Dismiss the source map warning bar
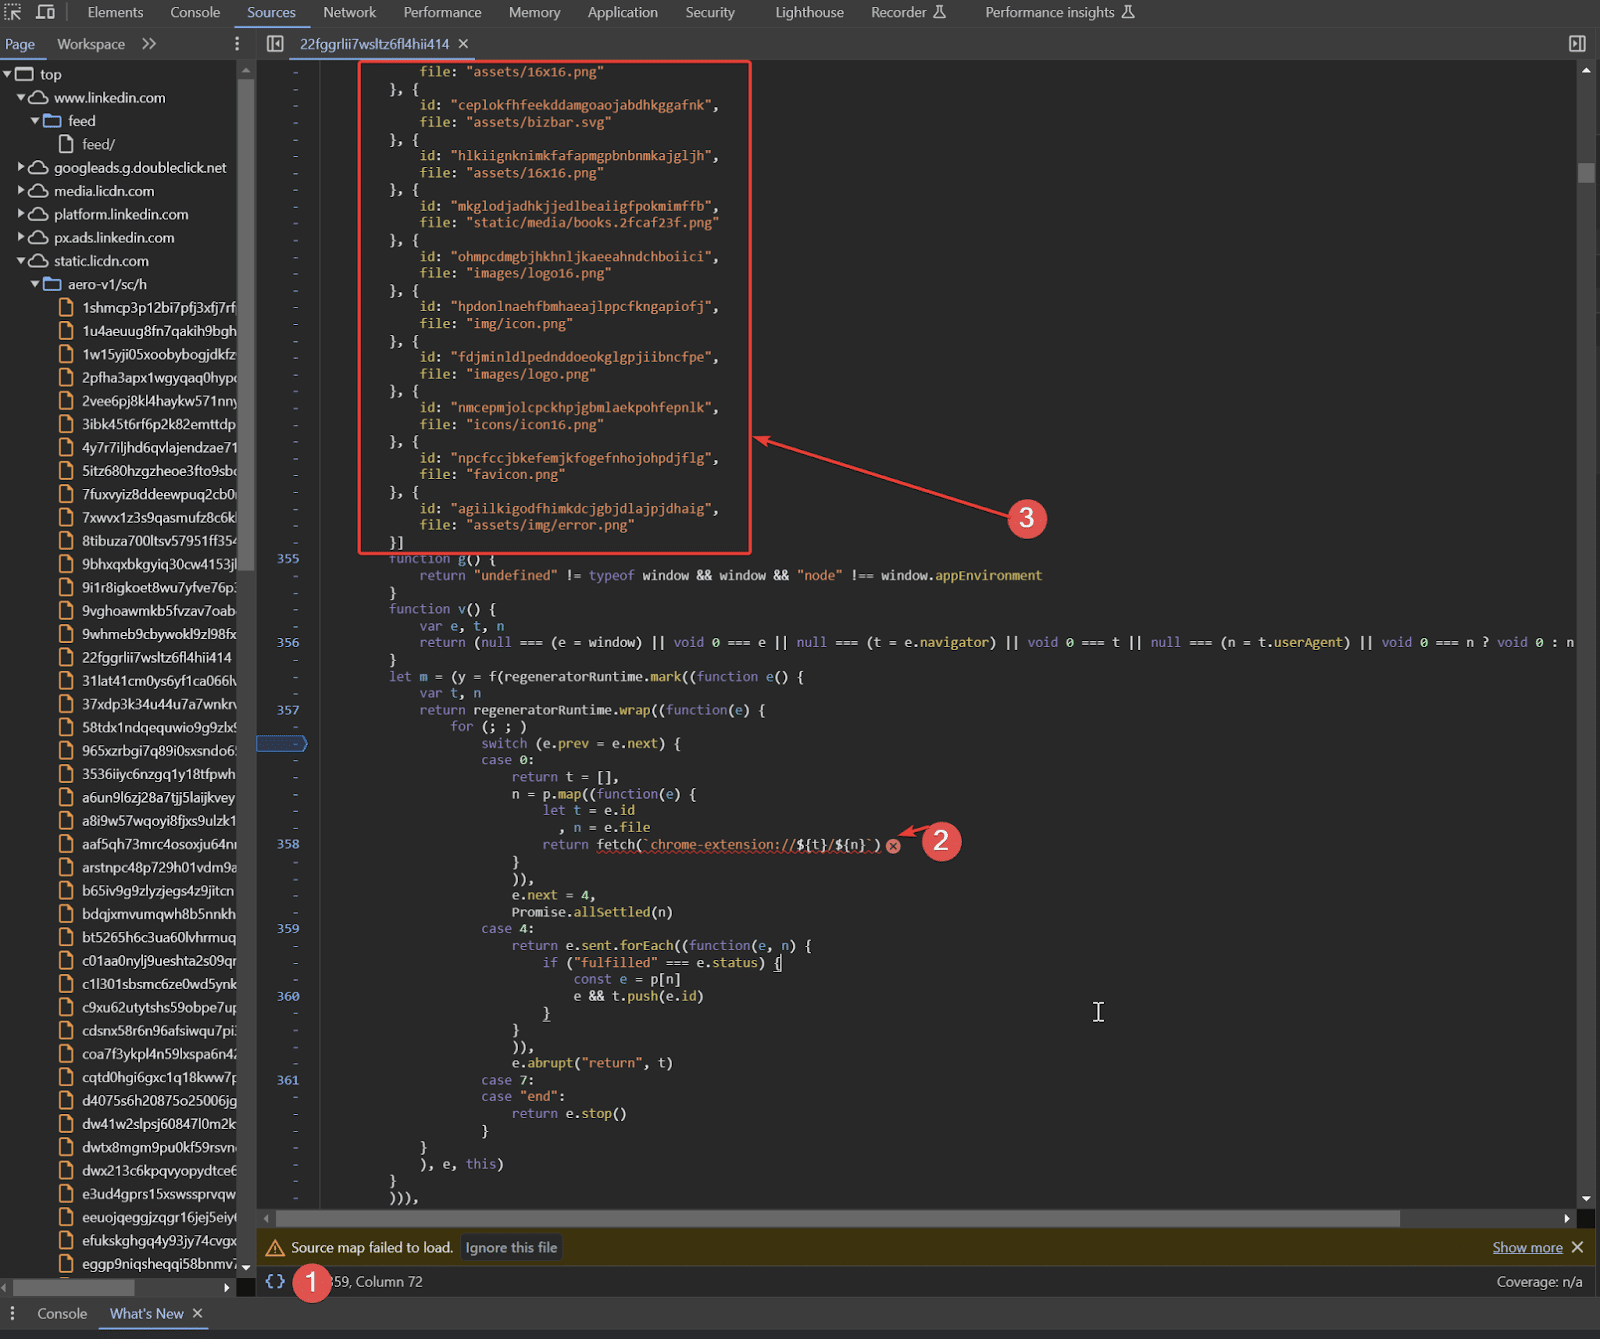Viewport: 1600px width, 1339px height. tap(1577, 1247)
